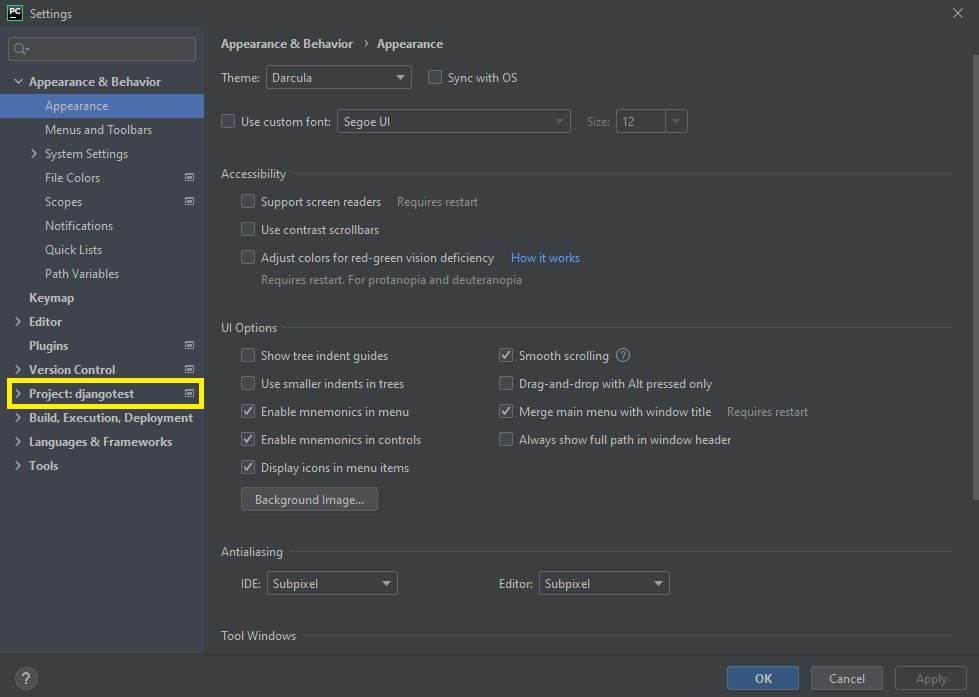
Task: Expand the Editor settings section
Action: [x=18, y=321]
